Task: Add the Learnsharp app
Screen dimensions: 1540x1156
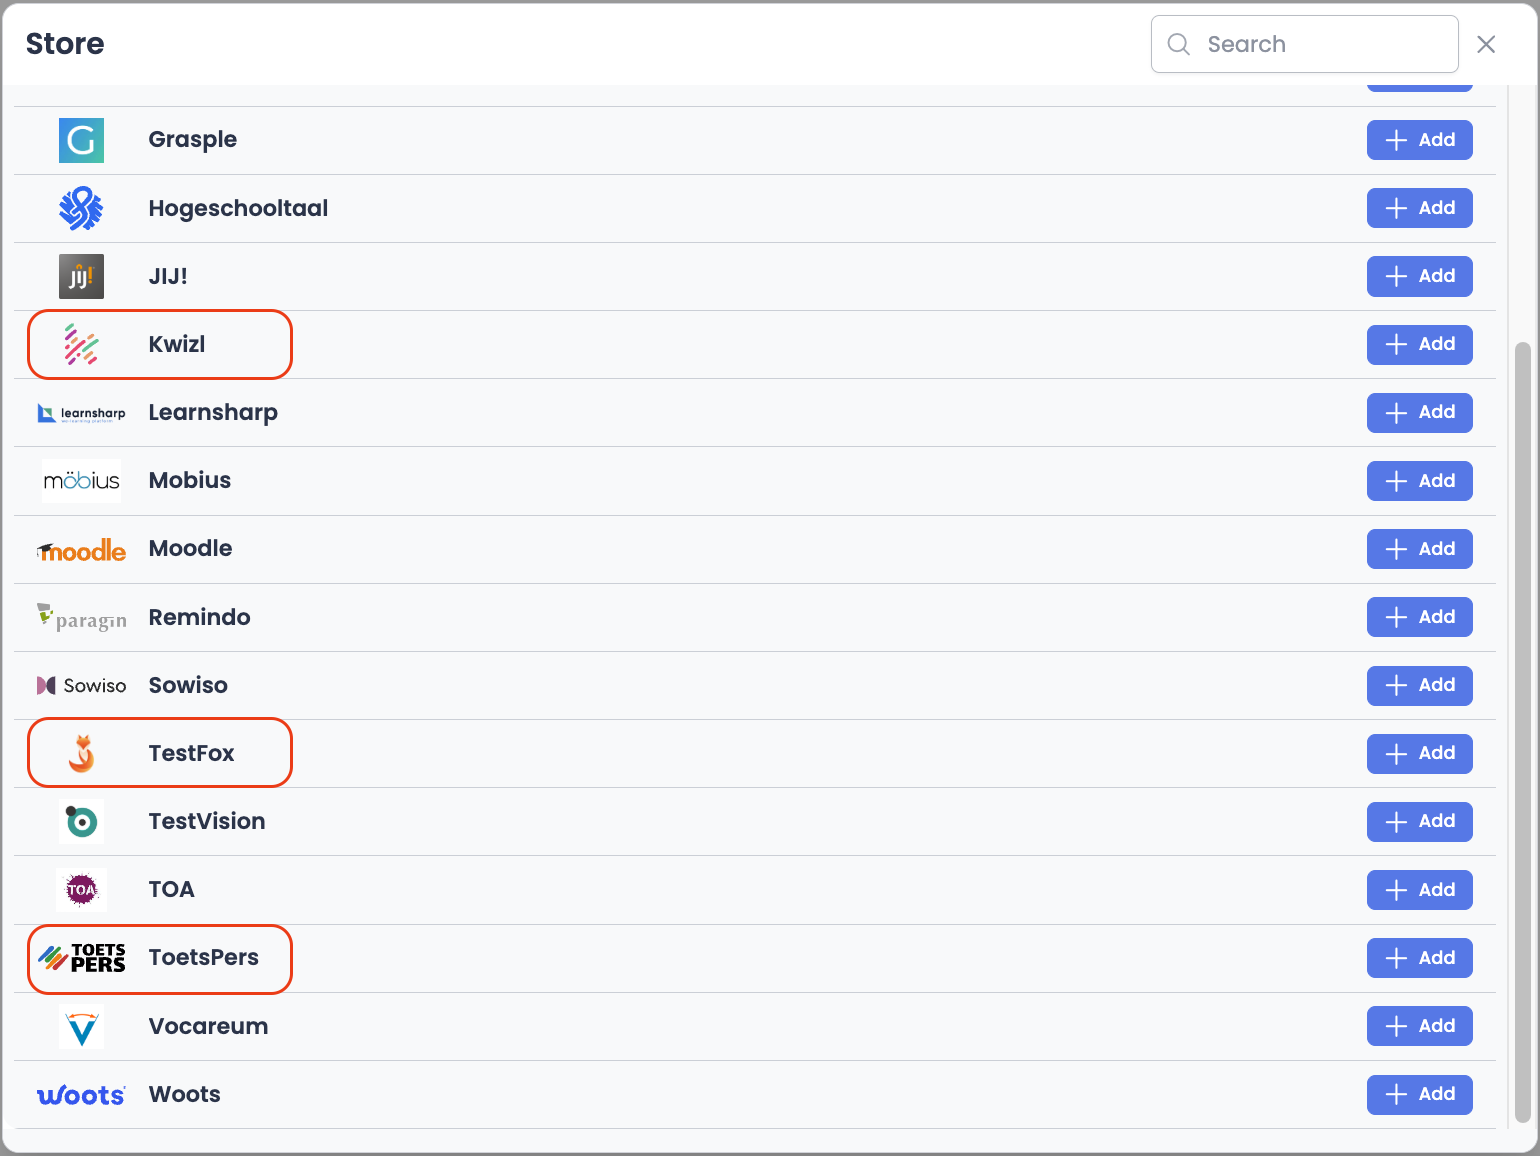Action: (1419, 412)
